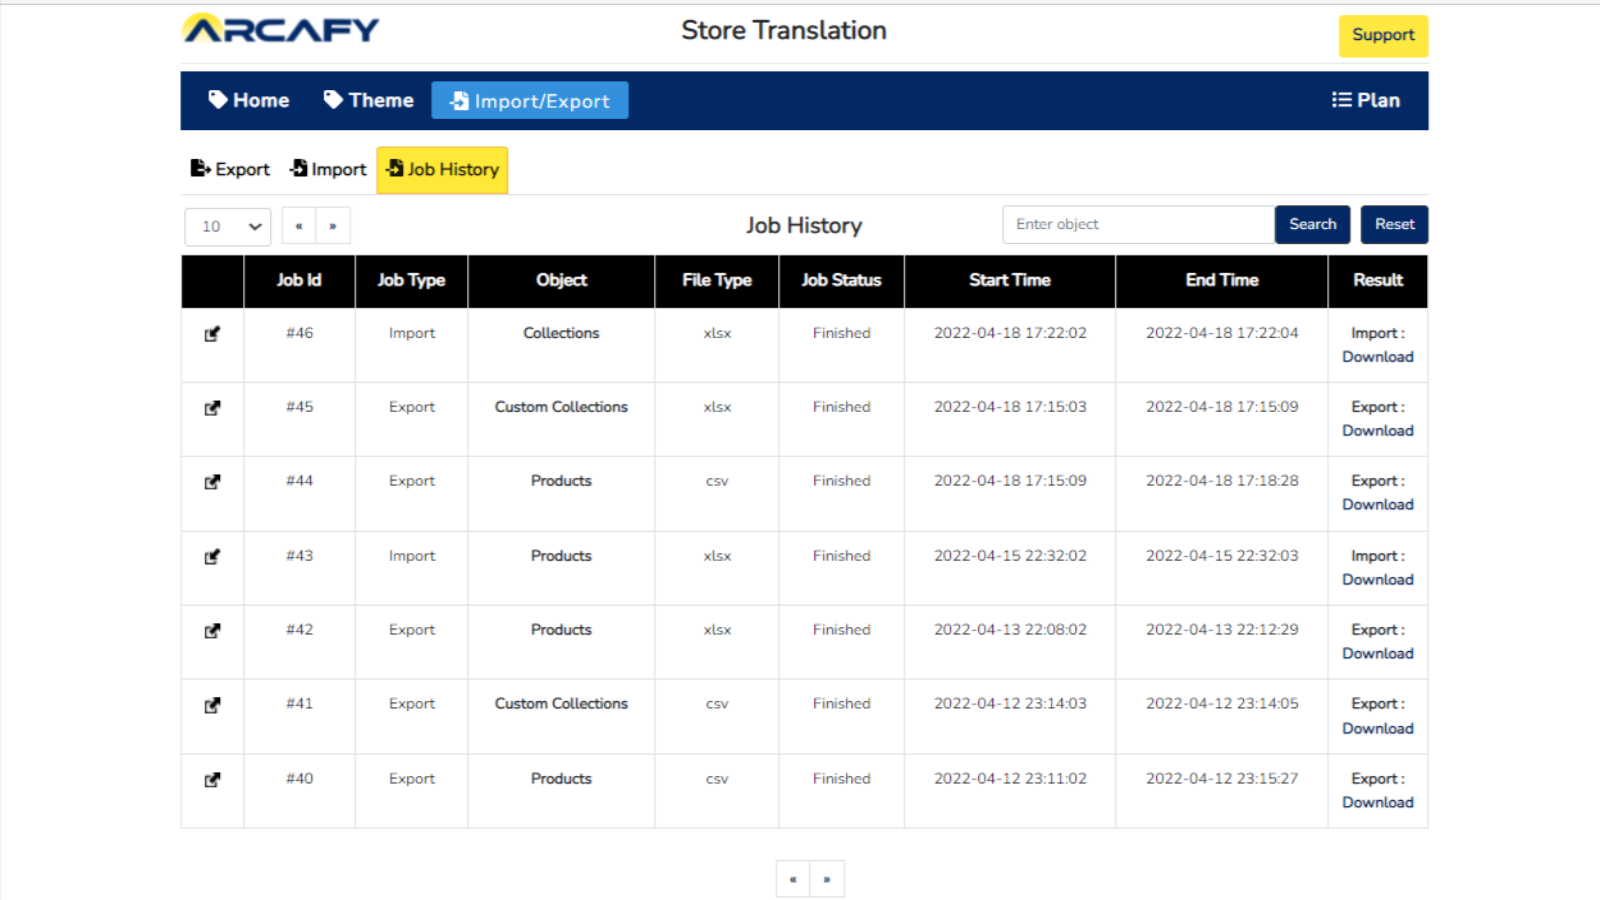
Task: Click the open icon on job #44 row
Action: point(212,482)
